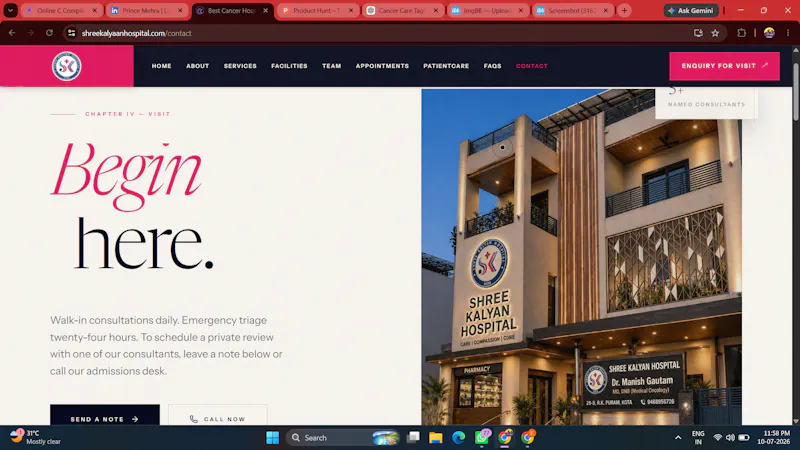
Task: Switch to the Online C Compiler tab
Action: point(61,11)
